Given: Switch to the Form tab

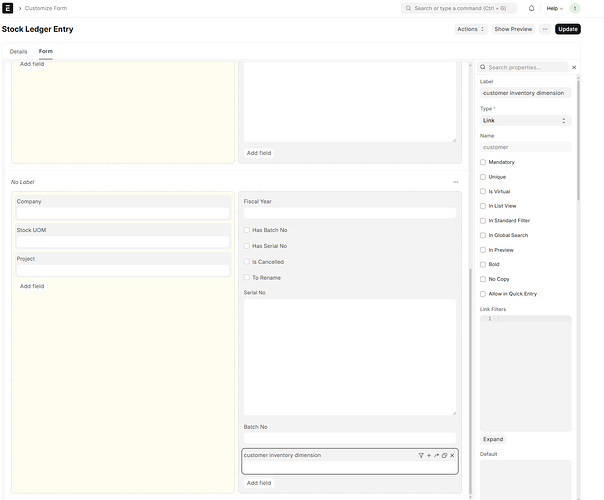Looking at the screenshot, I should click(x=45, y=51).
